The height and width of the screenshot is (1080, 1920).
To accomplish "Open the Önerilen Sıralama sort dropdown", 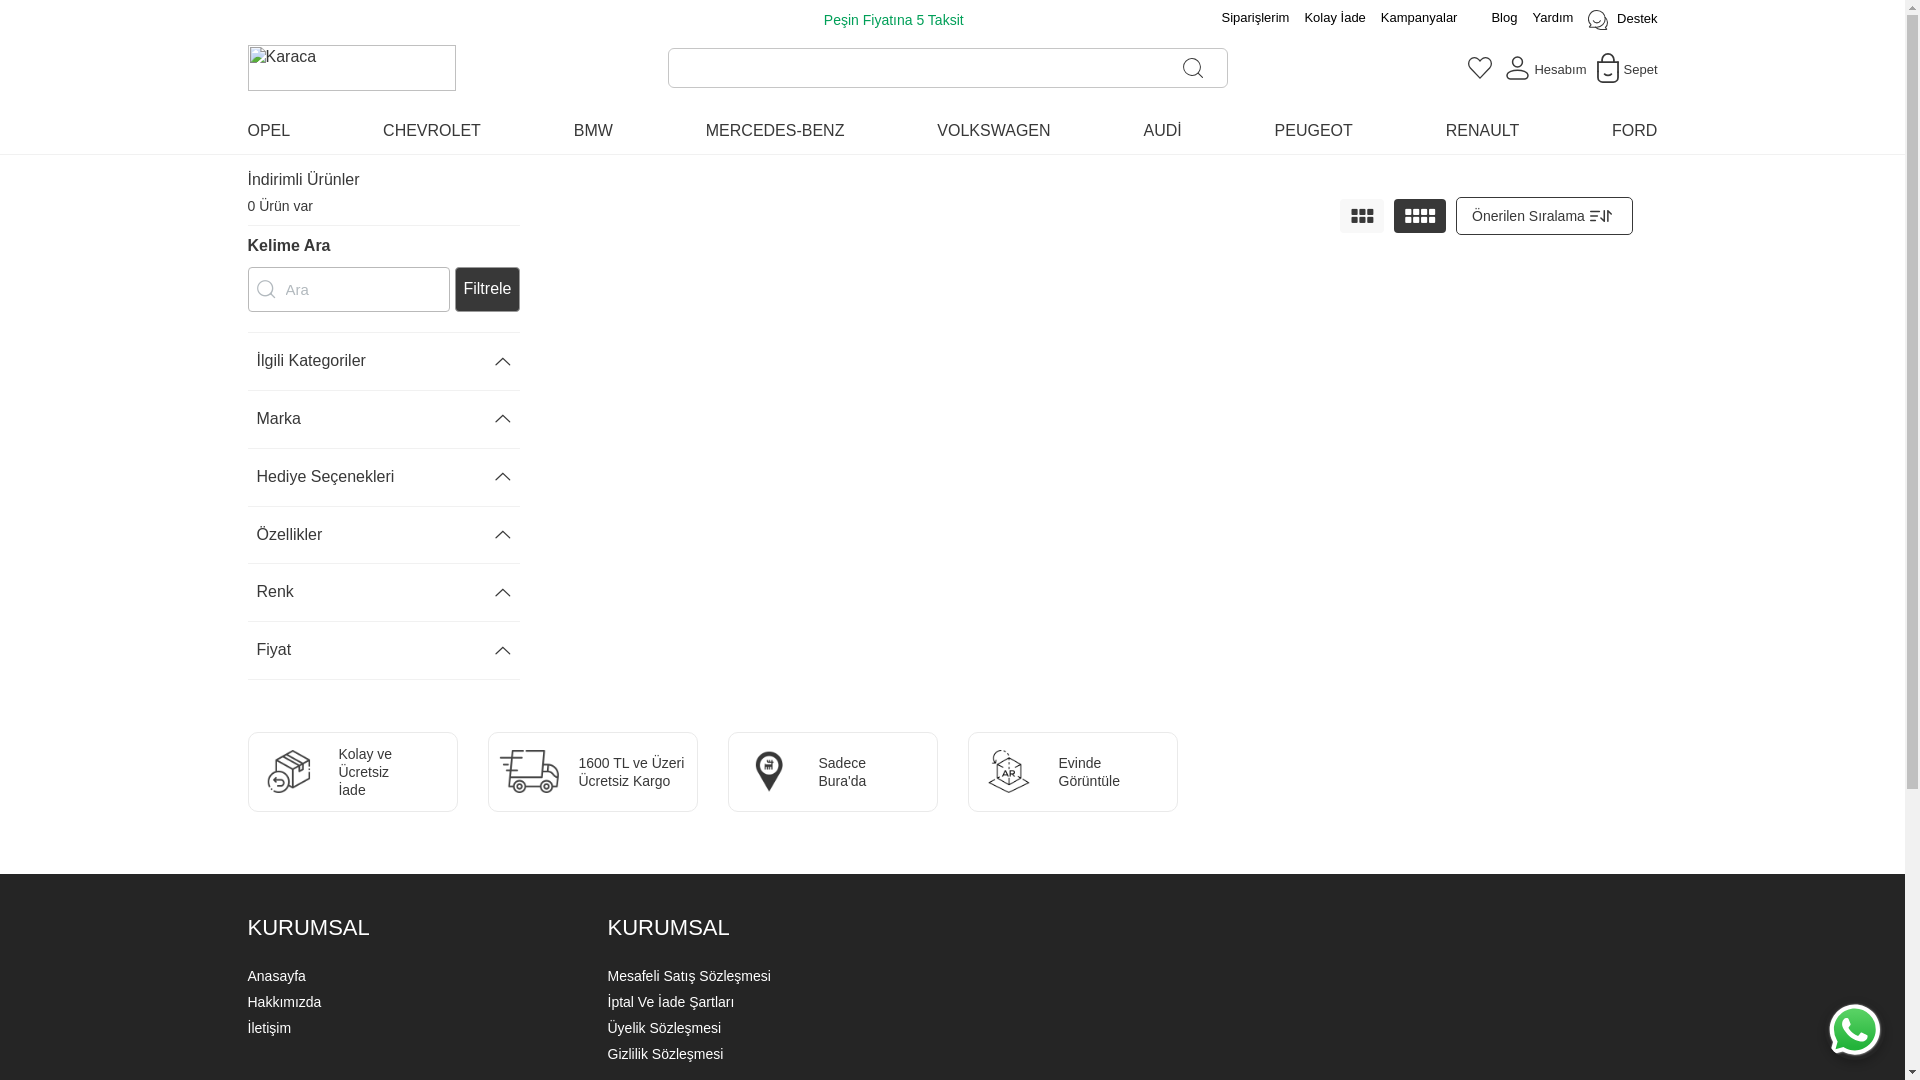I will click(x=1544, y=216).
